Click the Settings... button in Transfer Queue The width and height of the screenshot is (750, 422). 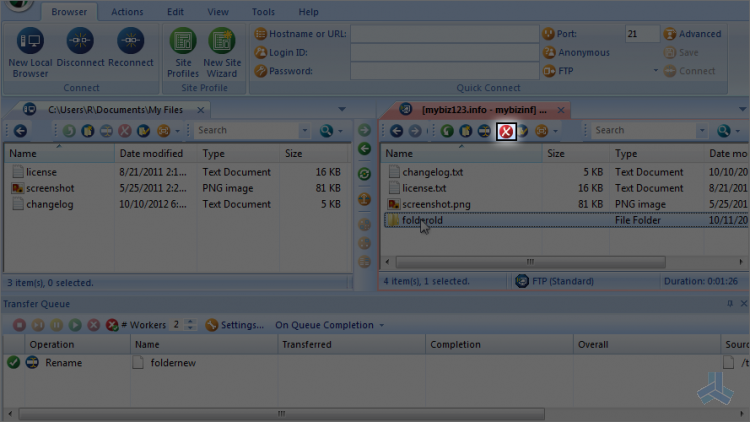(x=234, y=325)
